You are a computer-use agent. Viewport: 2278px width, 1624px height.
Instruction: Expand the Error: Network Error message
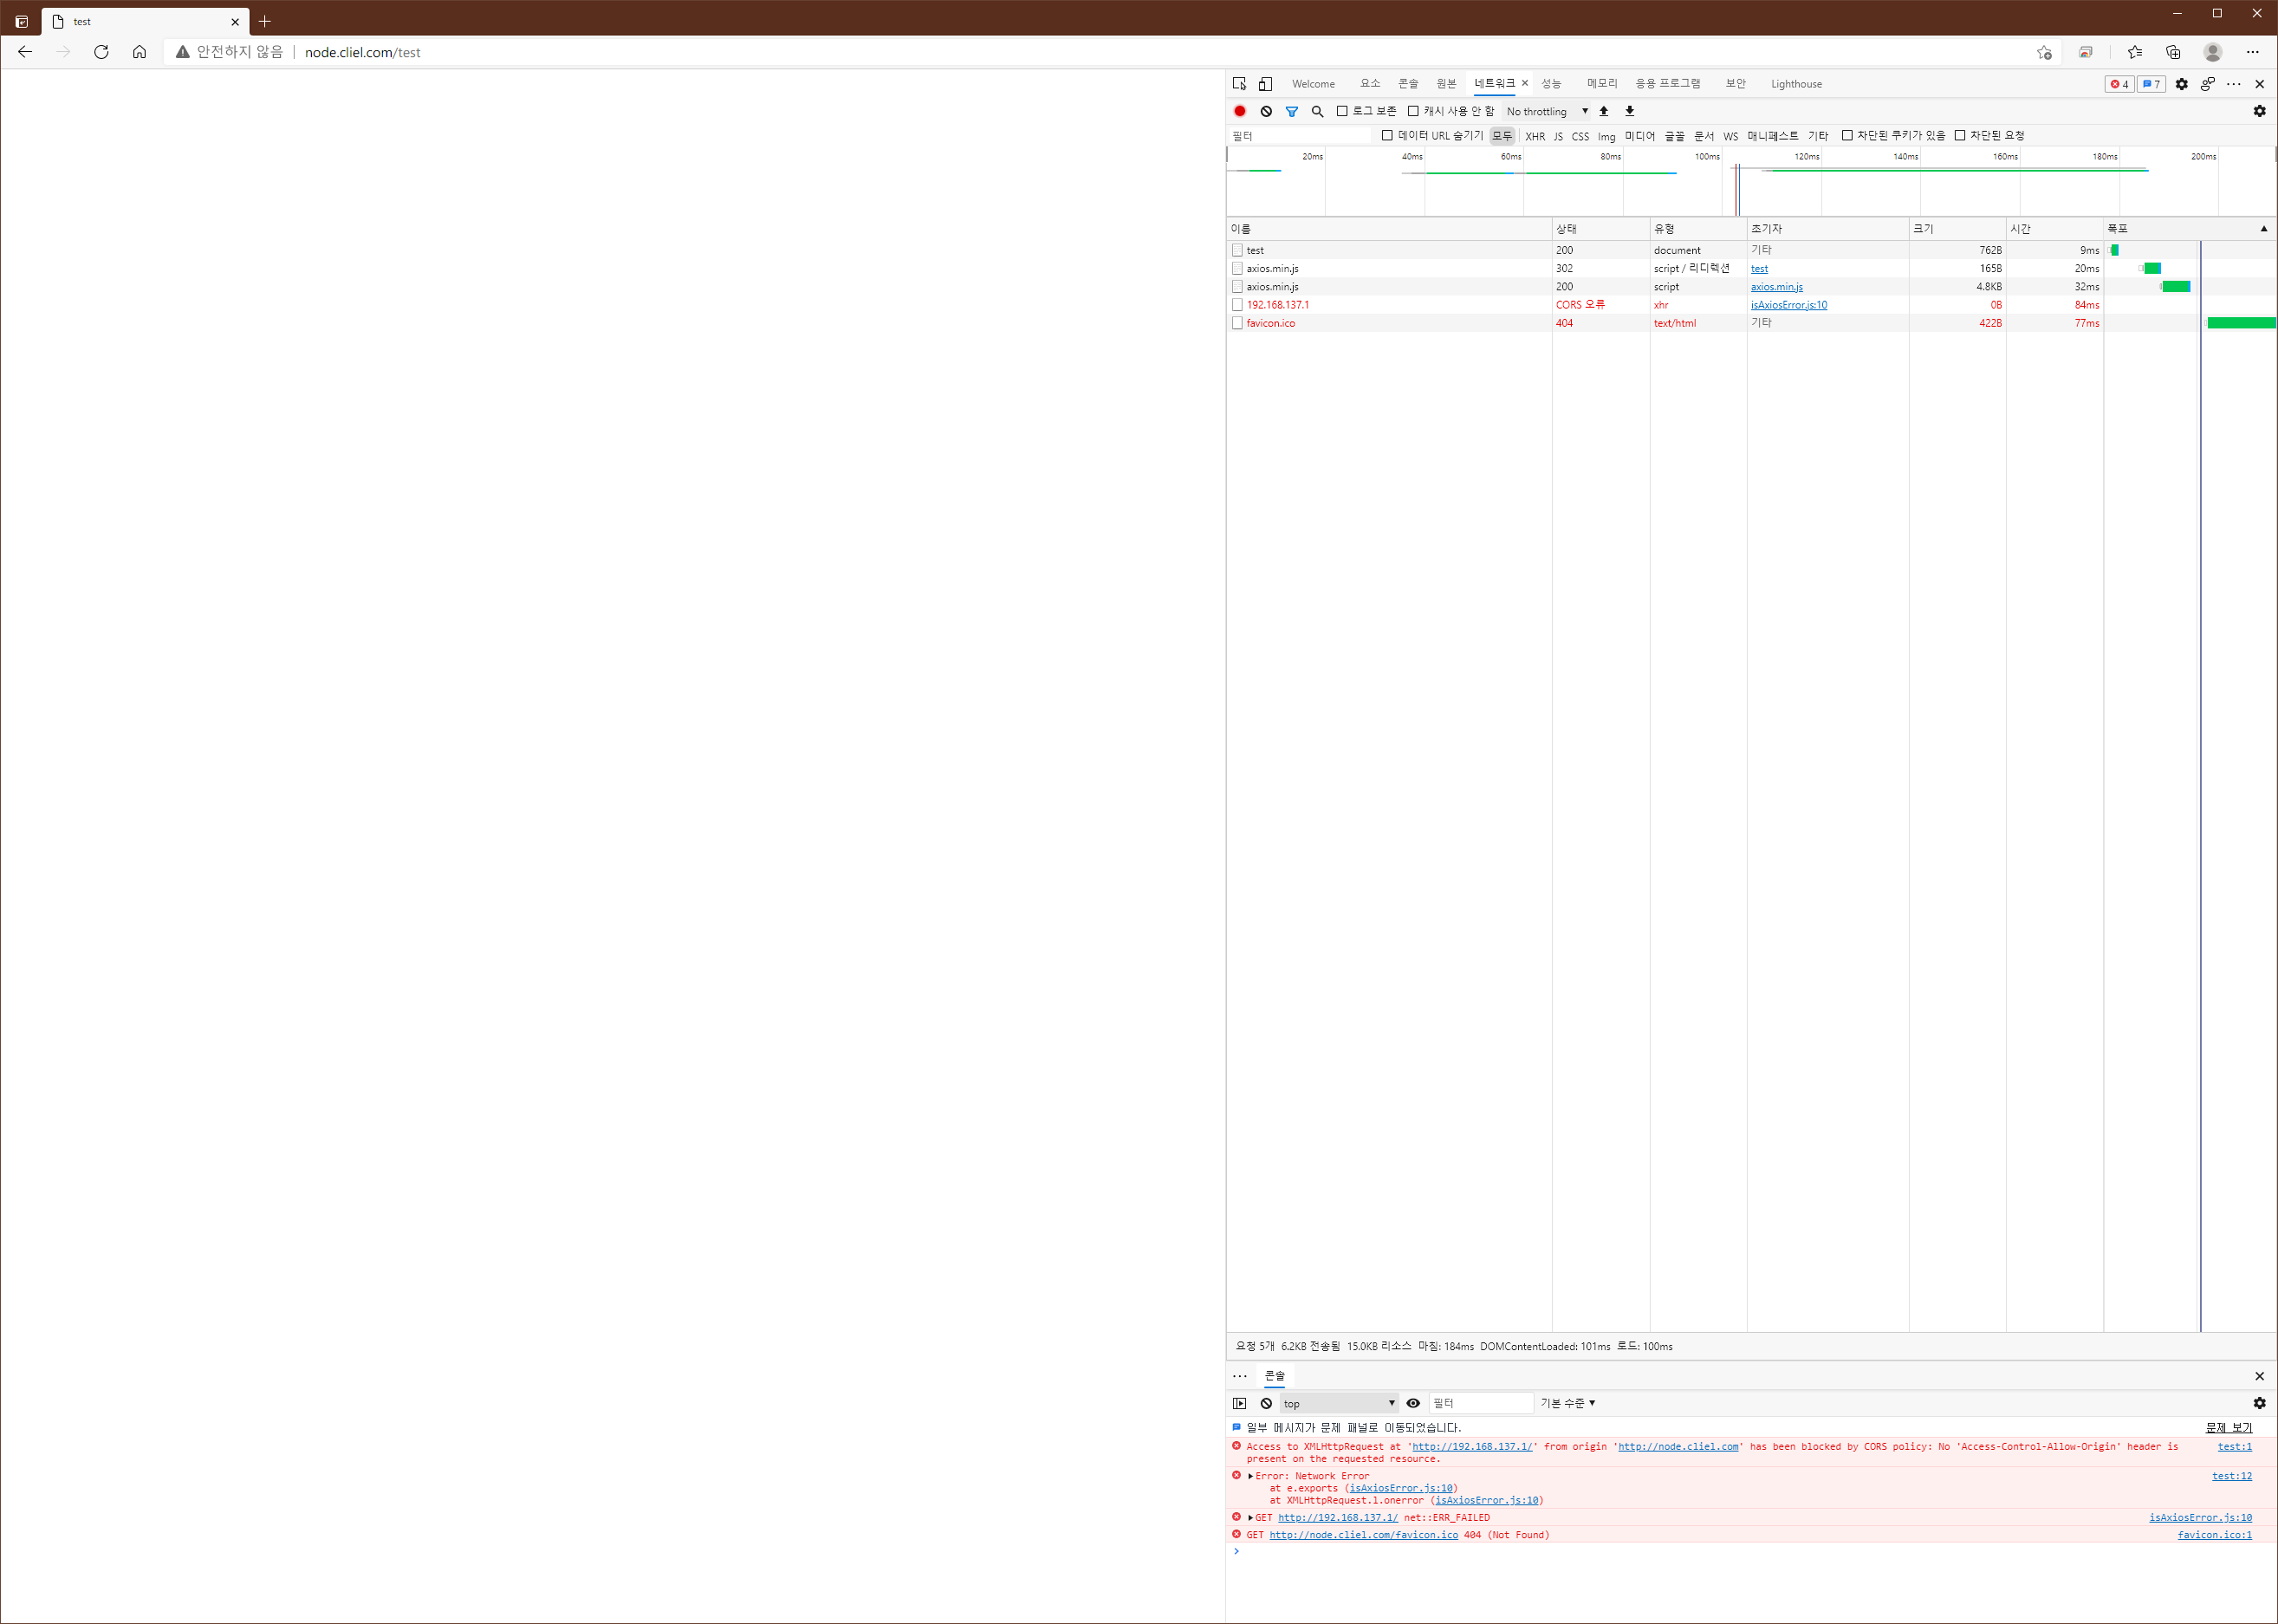[x=1250, y=1476]
